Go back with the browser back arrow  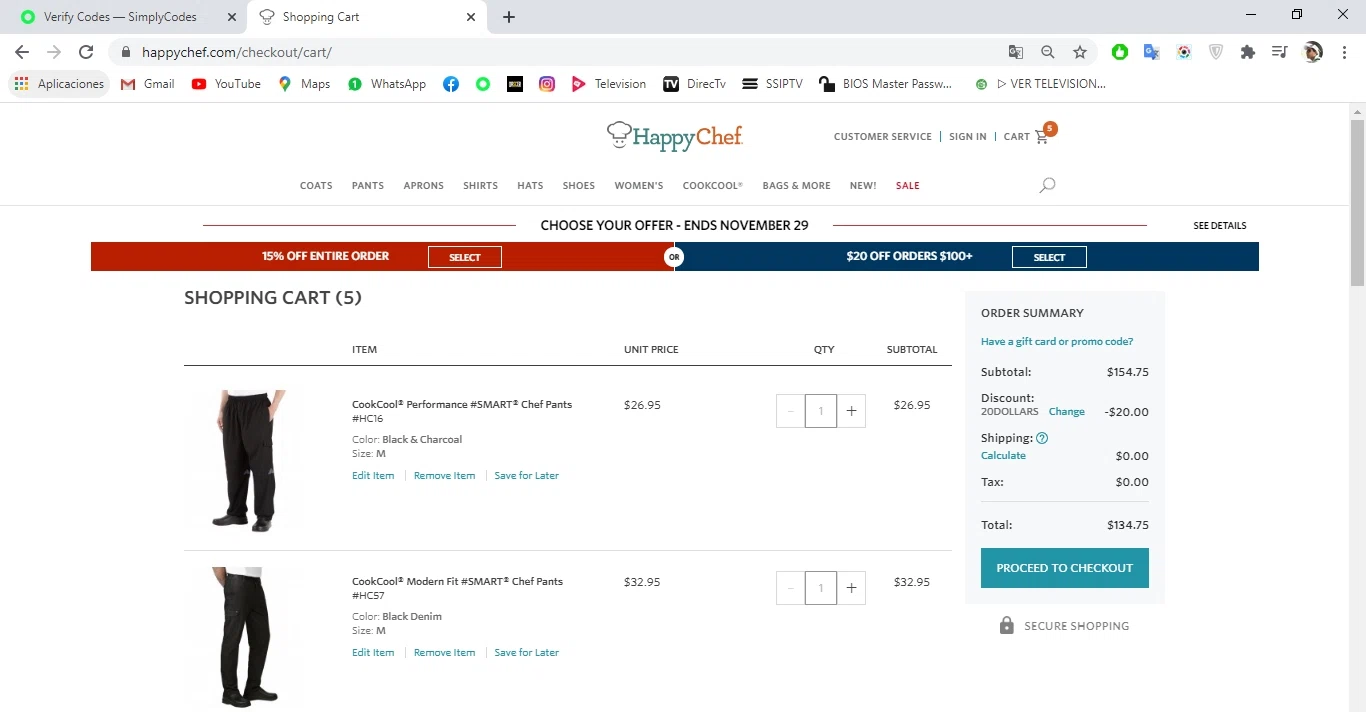coord(22,52)
